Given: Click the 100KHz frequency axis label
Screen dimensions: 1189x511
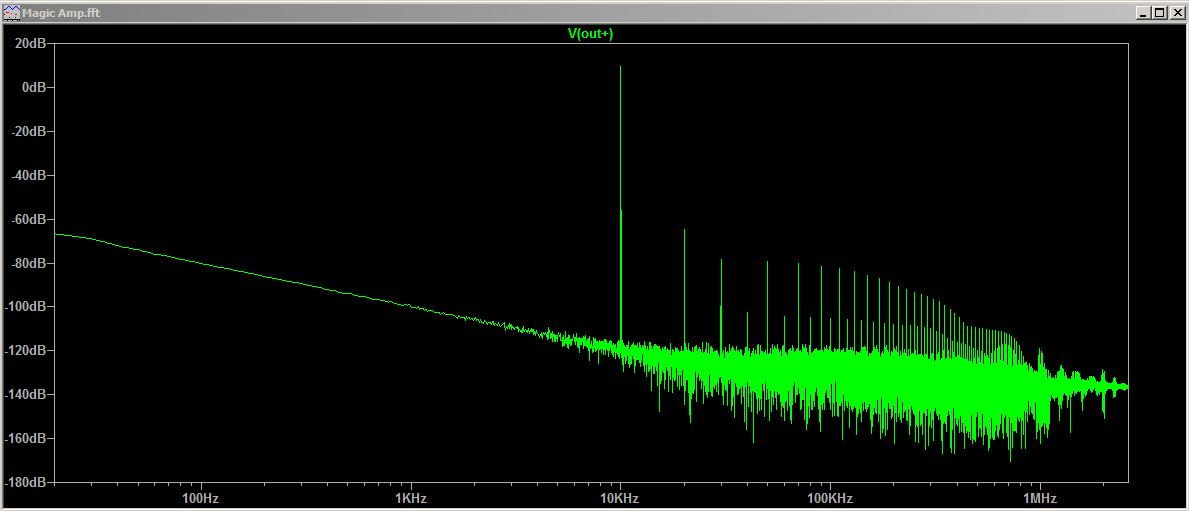Looking at the screenshot, I should (830, 498).
